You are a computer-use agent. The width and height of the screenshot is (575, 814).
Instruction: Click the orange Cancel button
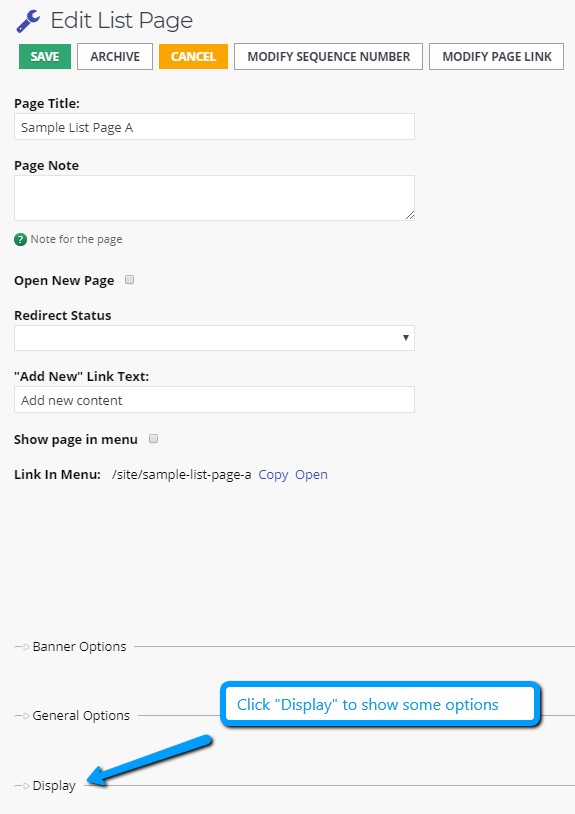coord(194,57)
